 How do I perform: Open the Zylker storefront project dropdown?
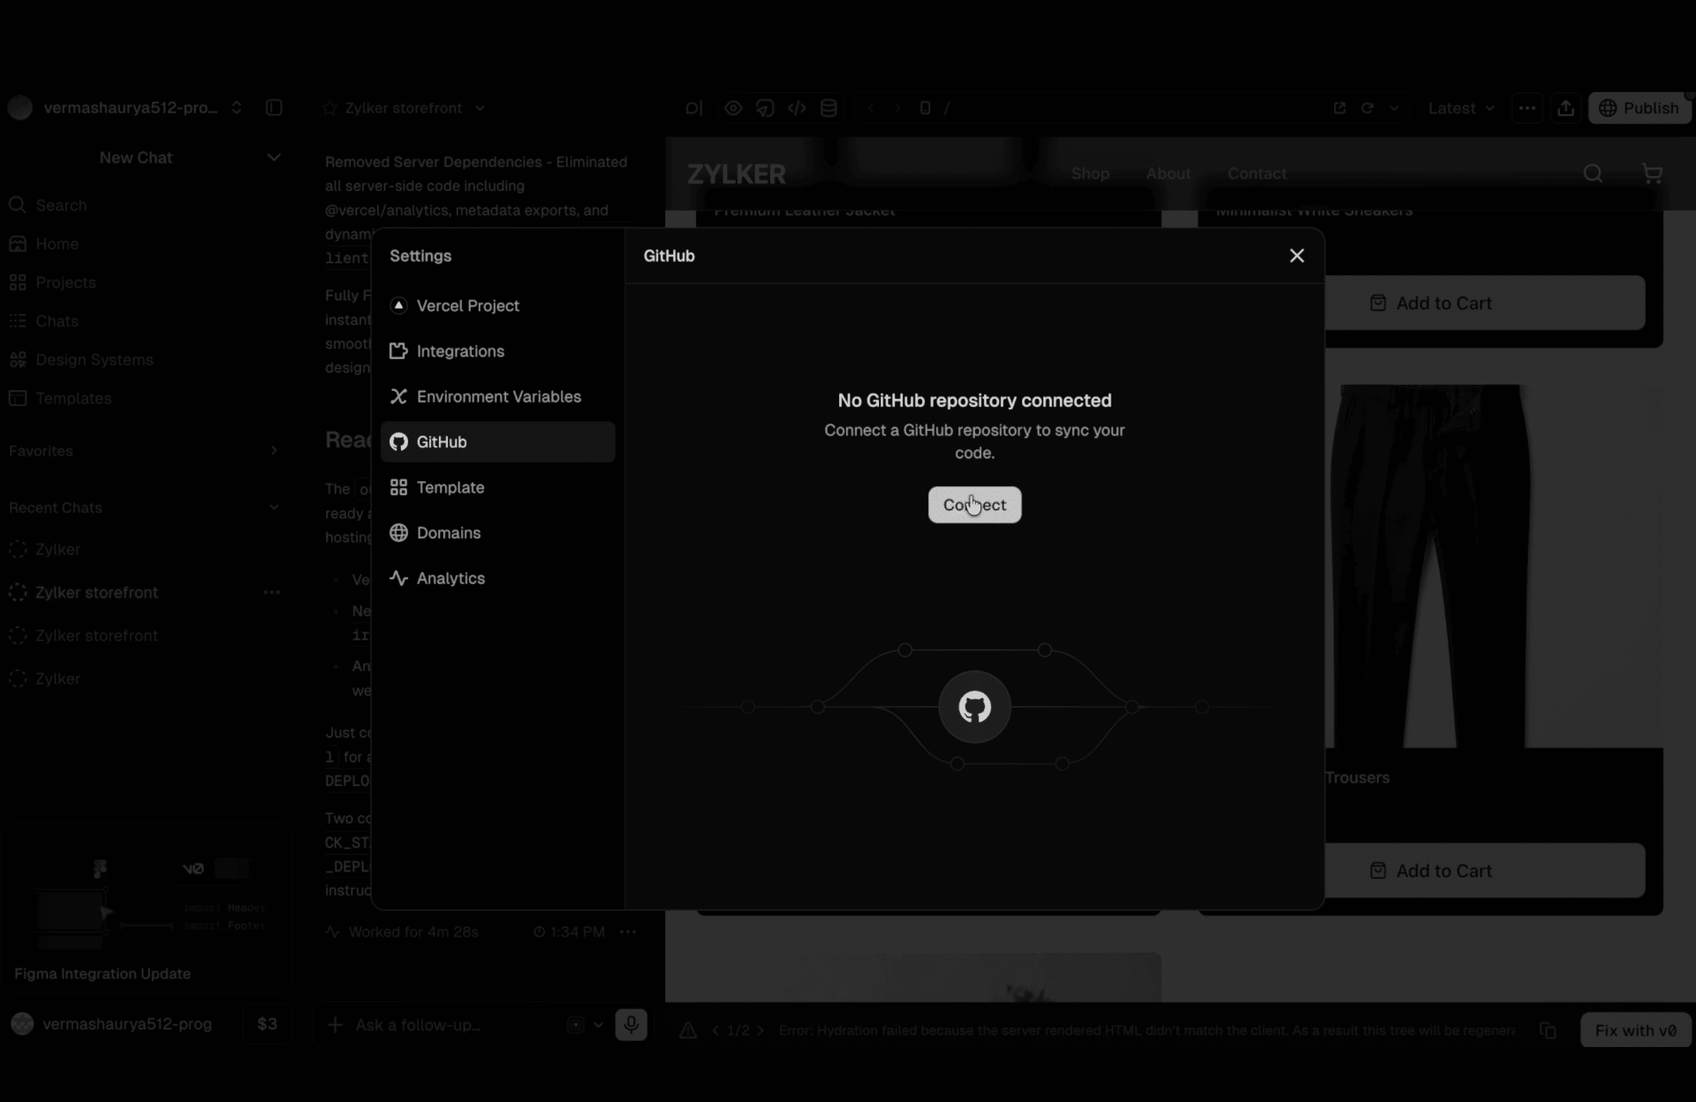(x=479, y=108)
